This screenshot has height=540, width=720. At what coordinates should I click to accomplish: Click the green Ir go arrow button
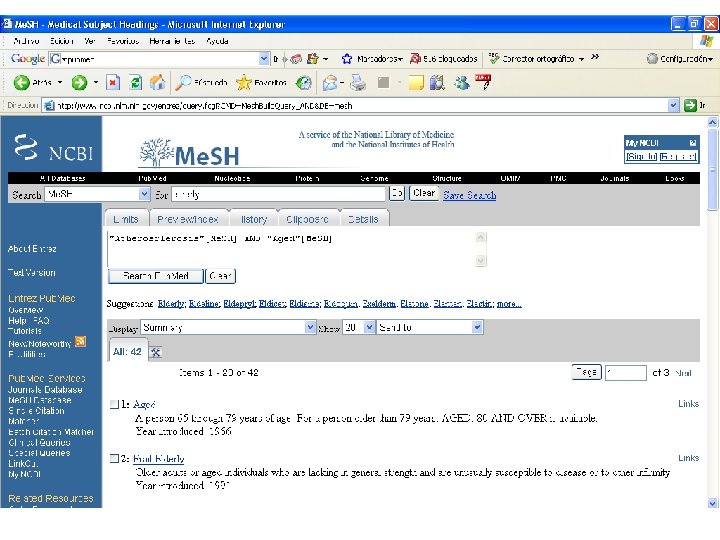pos(690,106)
